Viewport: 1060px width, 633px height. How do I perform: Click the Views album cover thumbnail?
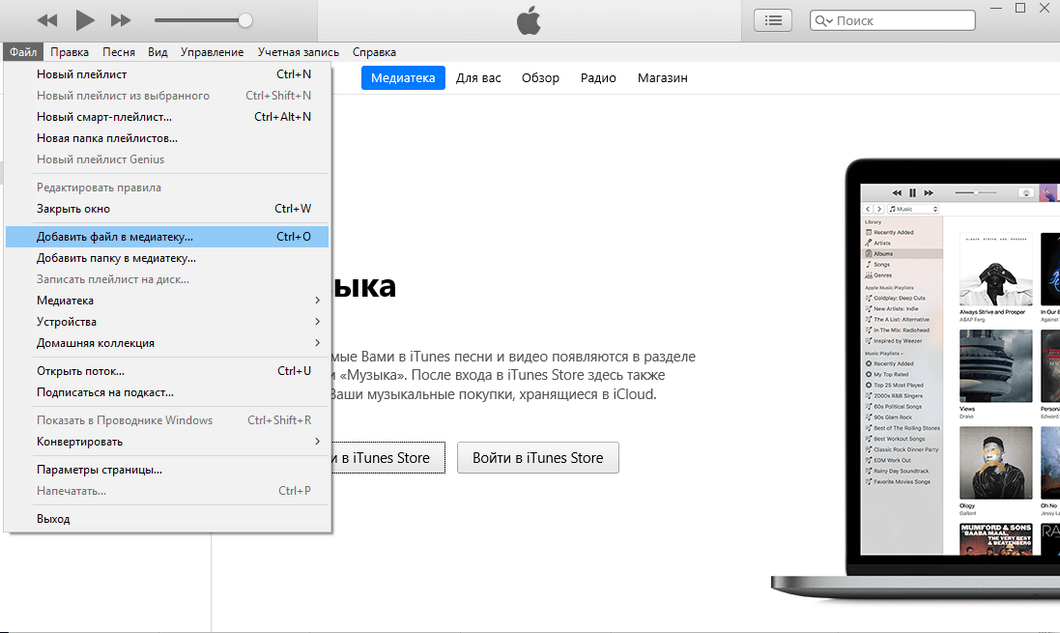pos(996,366)
